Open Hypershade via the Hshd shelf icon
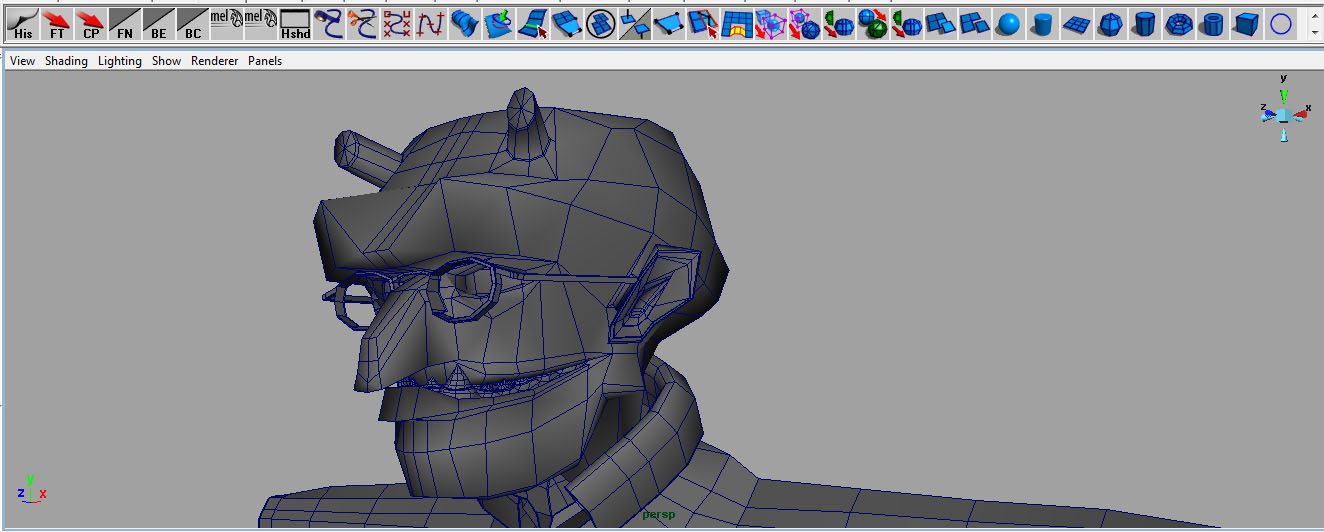 [x=295, y=23]
